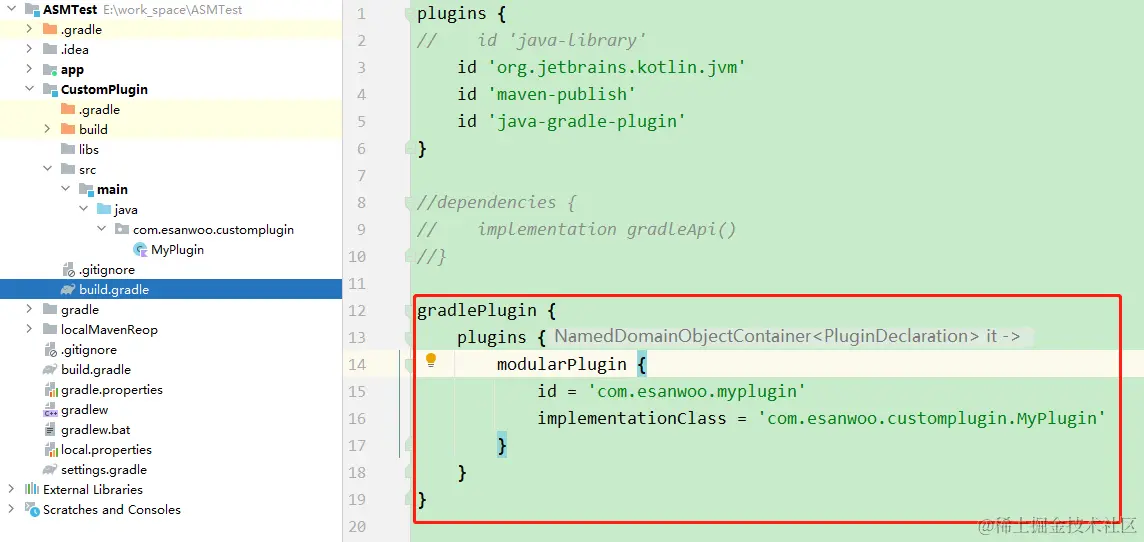This screenshot has width=1144, height=542.
Task: Fold the plugins block at line 1
Action: pos(410,14)
